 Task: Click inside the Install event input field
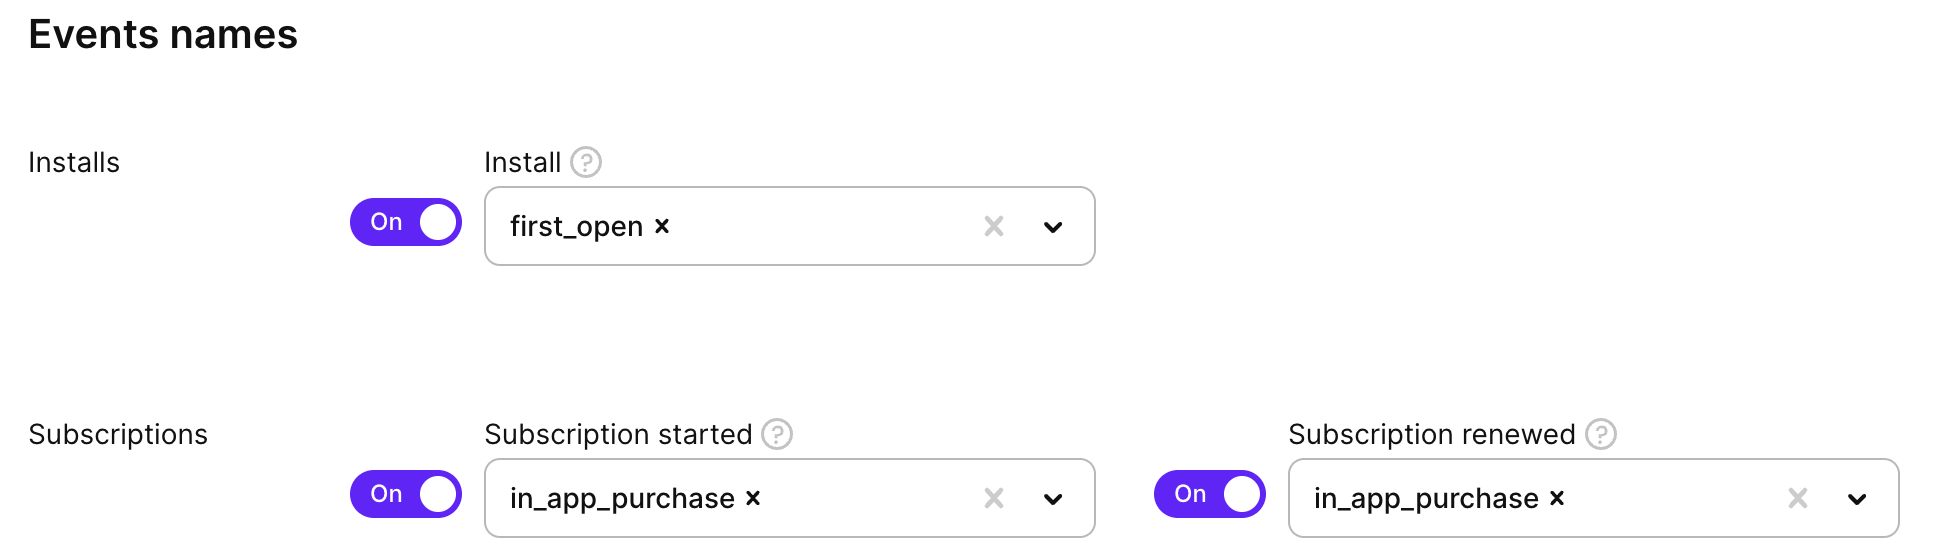pyautogui.click(x=820, y=227)
